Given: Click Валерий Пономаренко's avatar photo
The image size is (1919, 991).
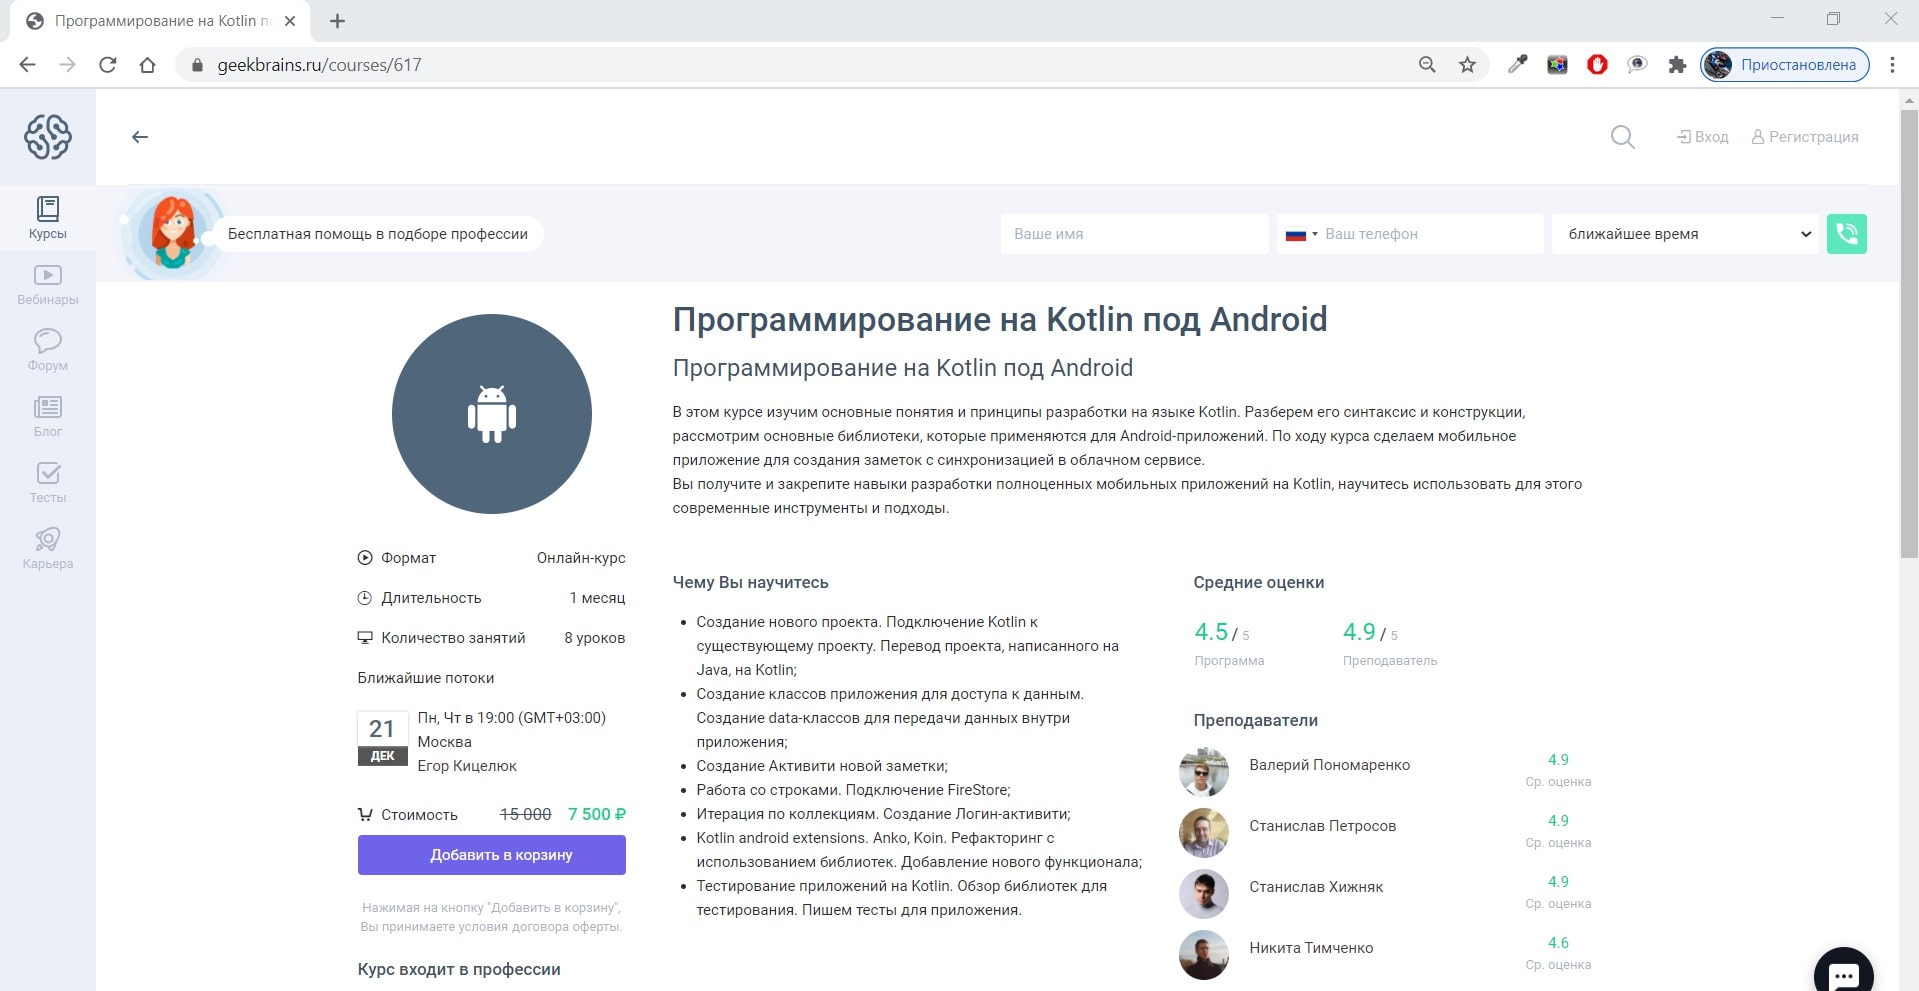Looking at the screenshot, I should pyautogui.click(x=1204, y=772).
